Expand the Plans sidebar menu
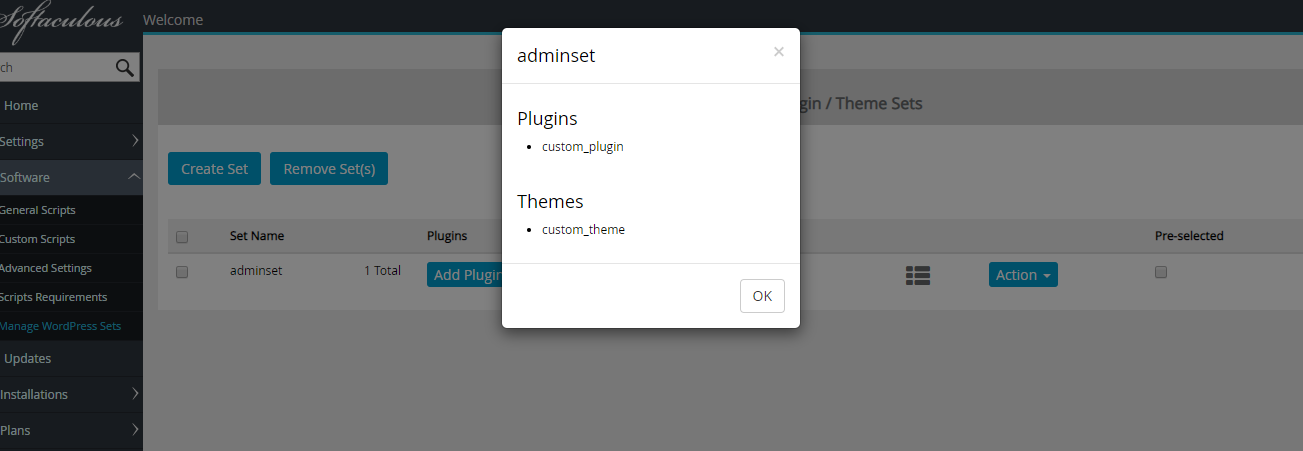1303x451 pixels. (x=71, y=431)
